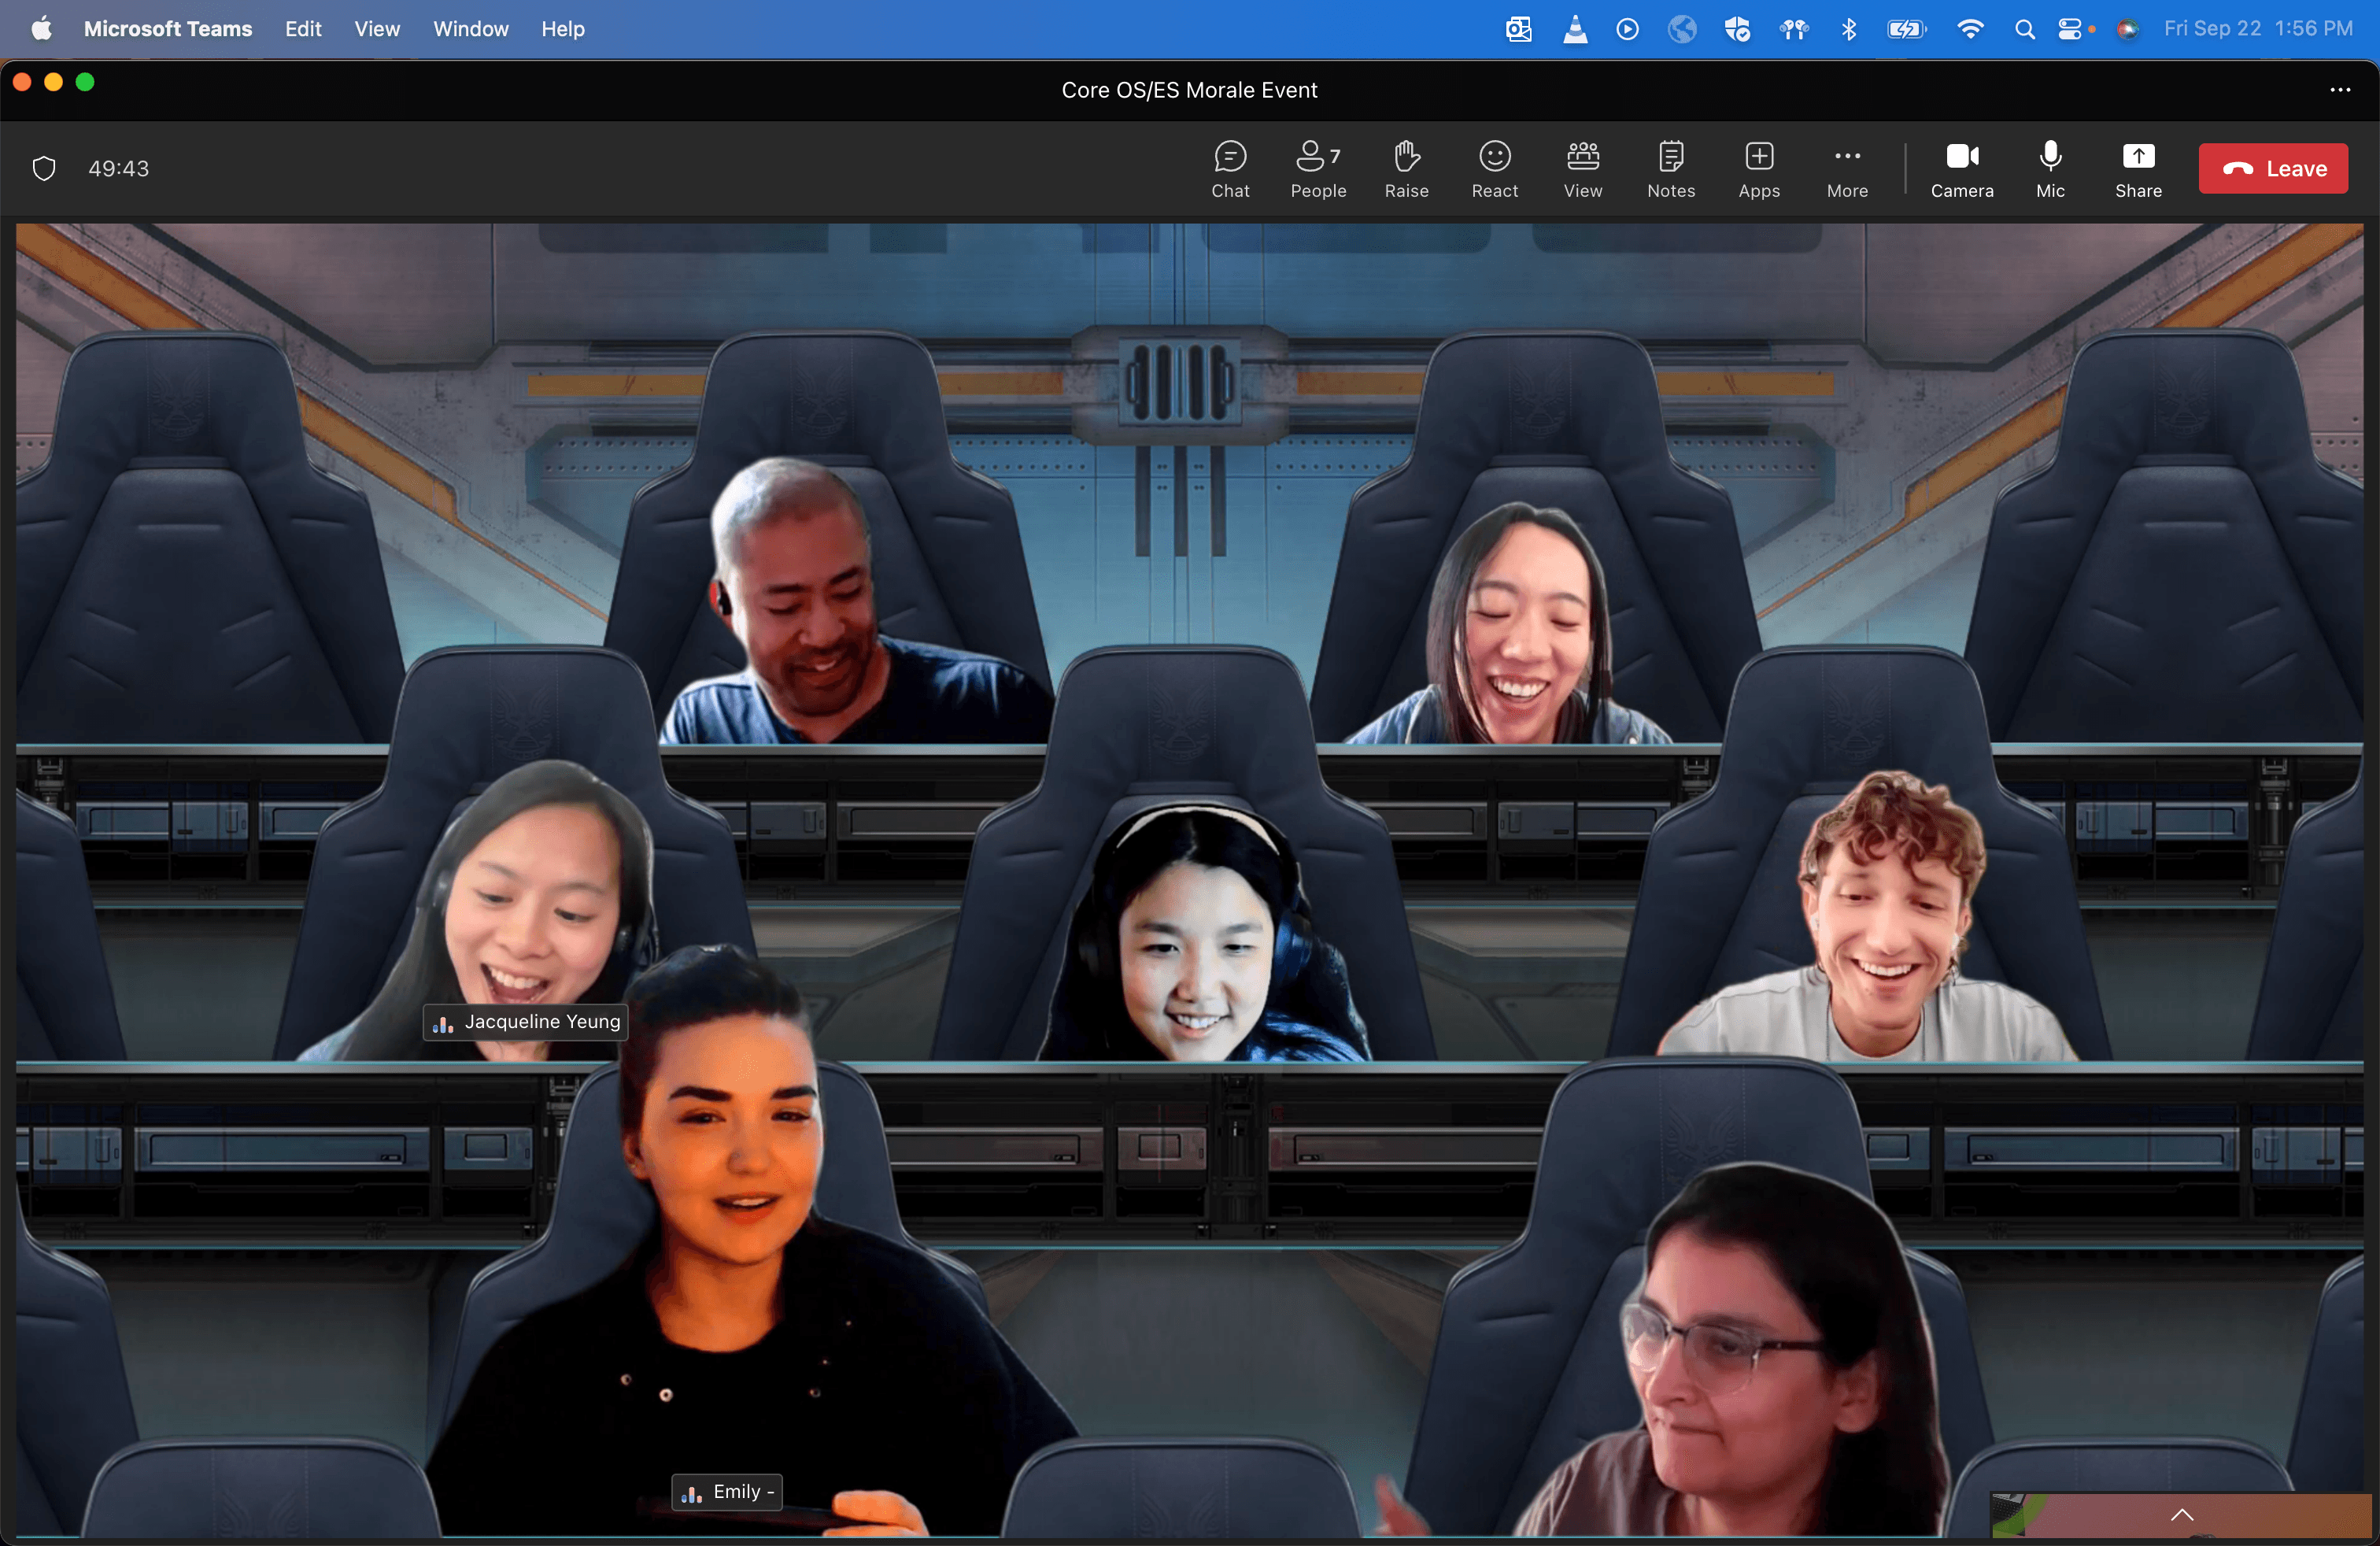The width and height of the screenshot is (2380, 1546).
Task: Mute the Mic
Action: point(2050,169)
